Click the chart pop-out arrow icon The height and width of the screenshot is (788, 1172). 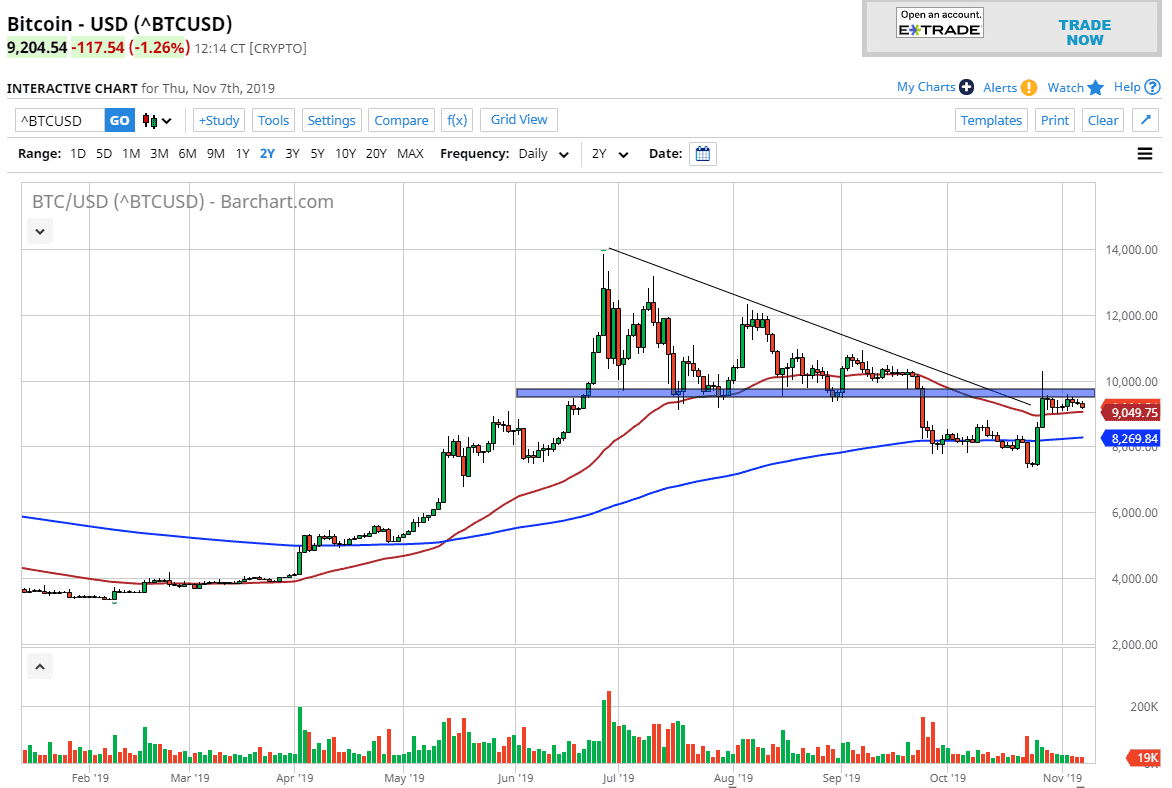click(x=1146, y=119)
